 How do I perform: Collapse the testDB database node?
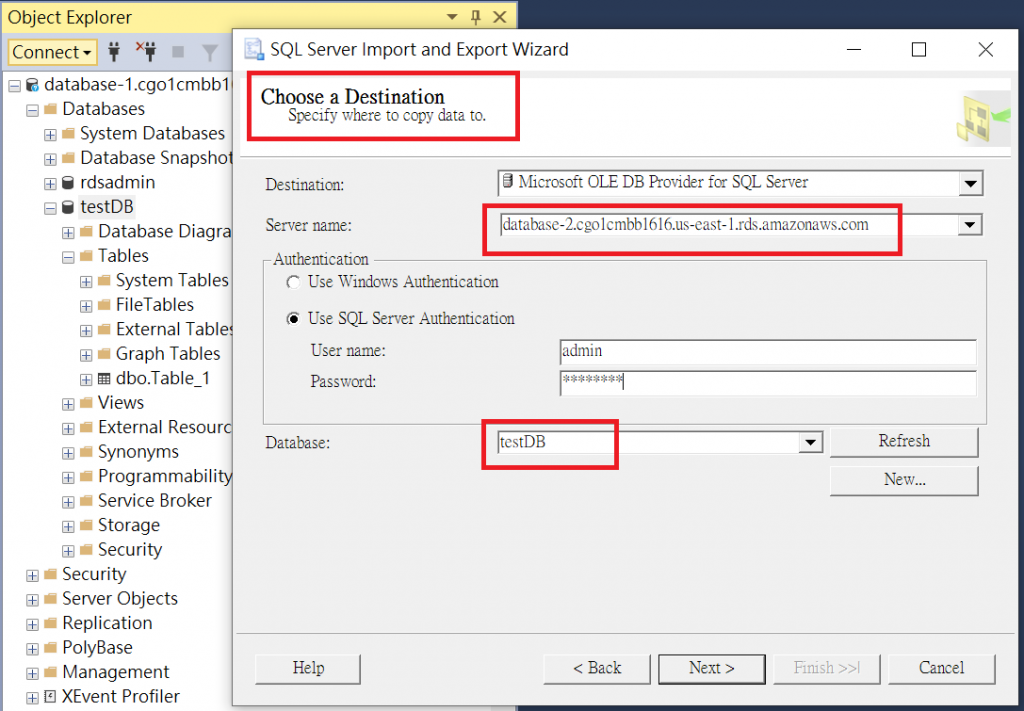click(50, 208)
